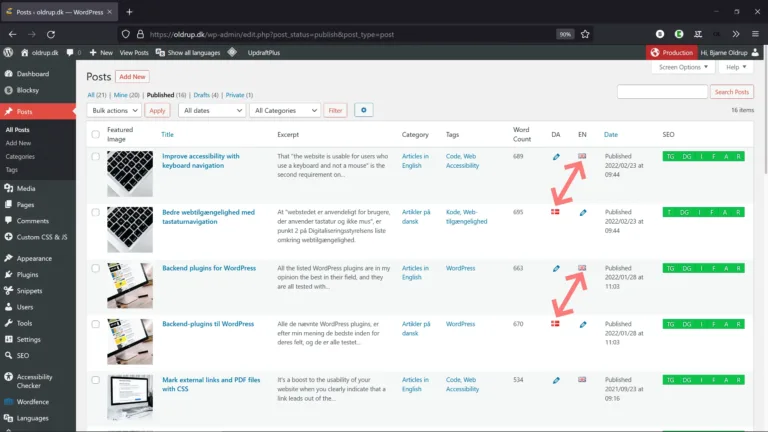Edit Danish translation of Backend plugins for WordPress

pyautogui.click(x=556, y=268)
